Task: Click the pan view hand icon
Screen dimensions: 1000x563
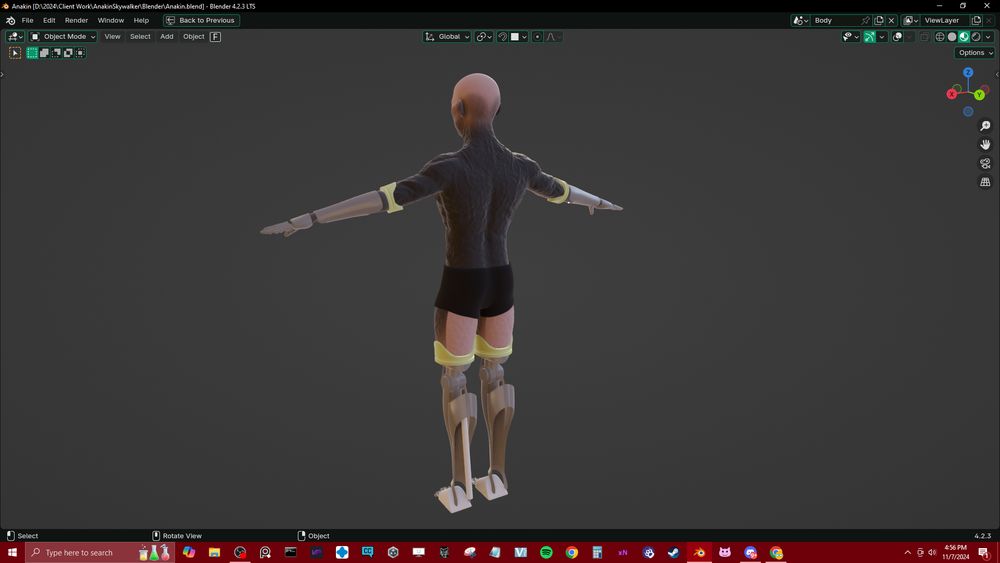Action: pos(985,145)
